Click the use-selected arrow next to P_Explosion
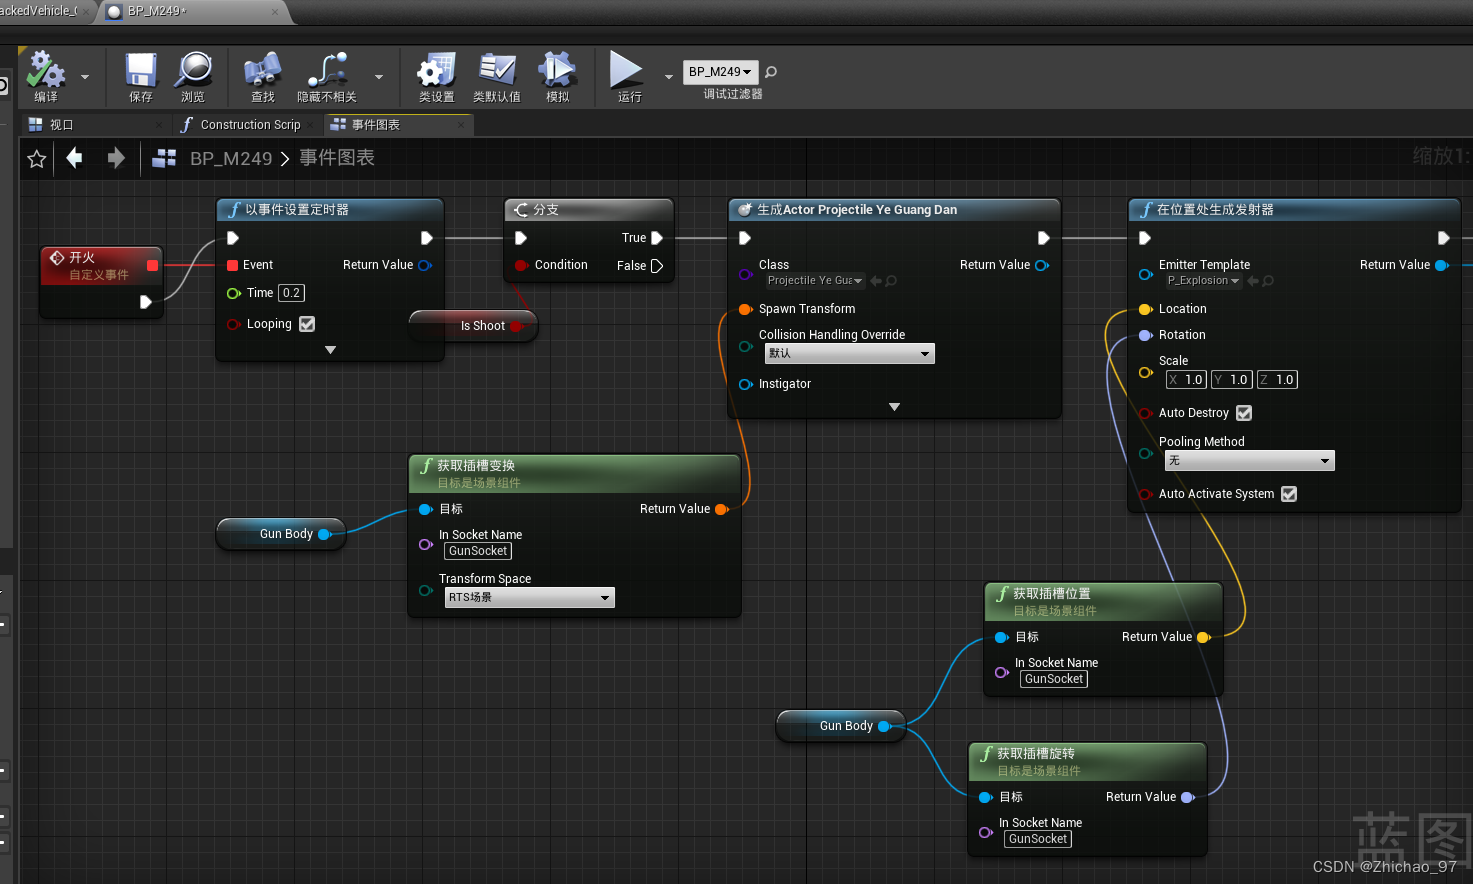 pyautogui.click(x=1253, y=281)
